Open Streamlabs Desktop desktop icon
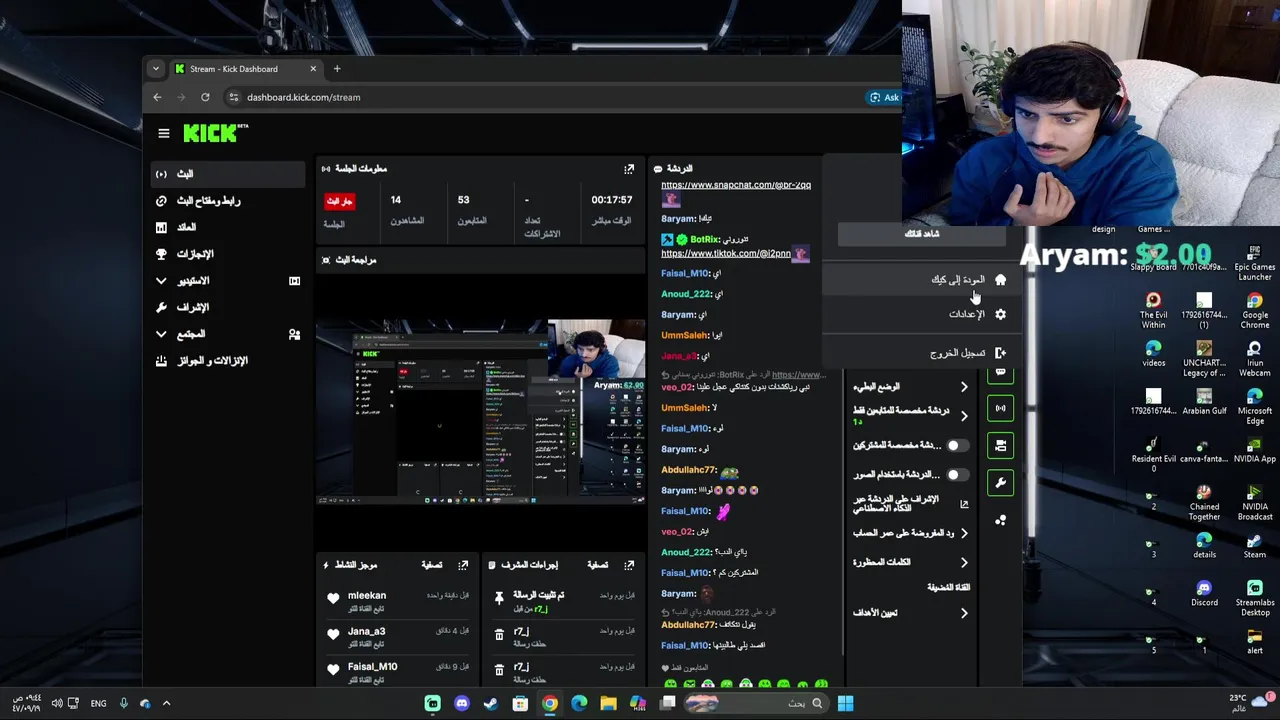 (x=1255, y=598)
